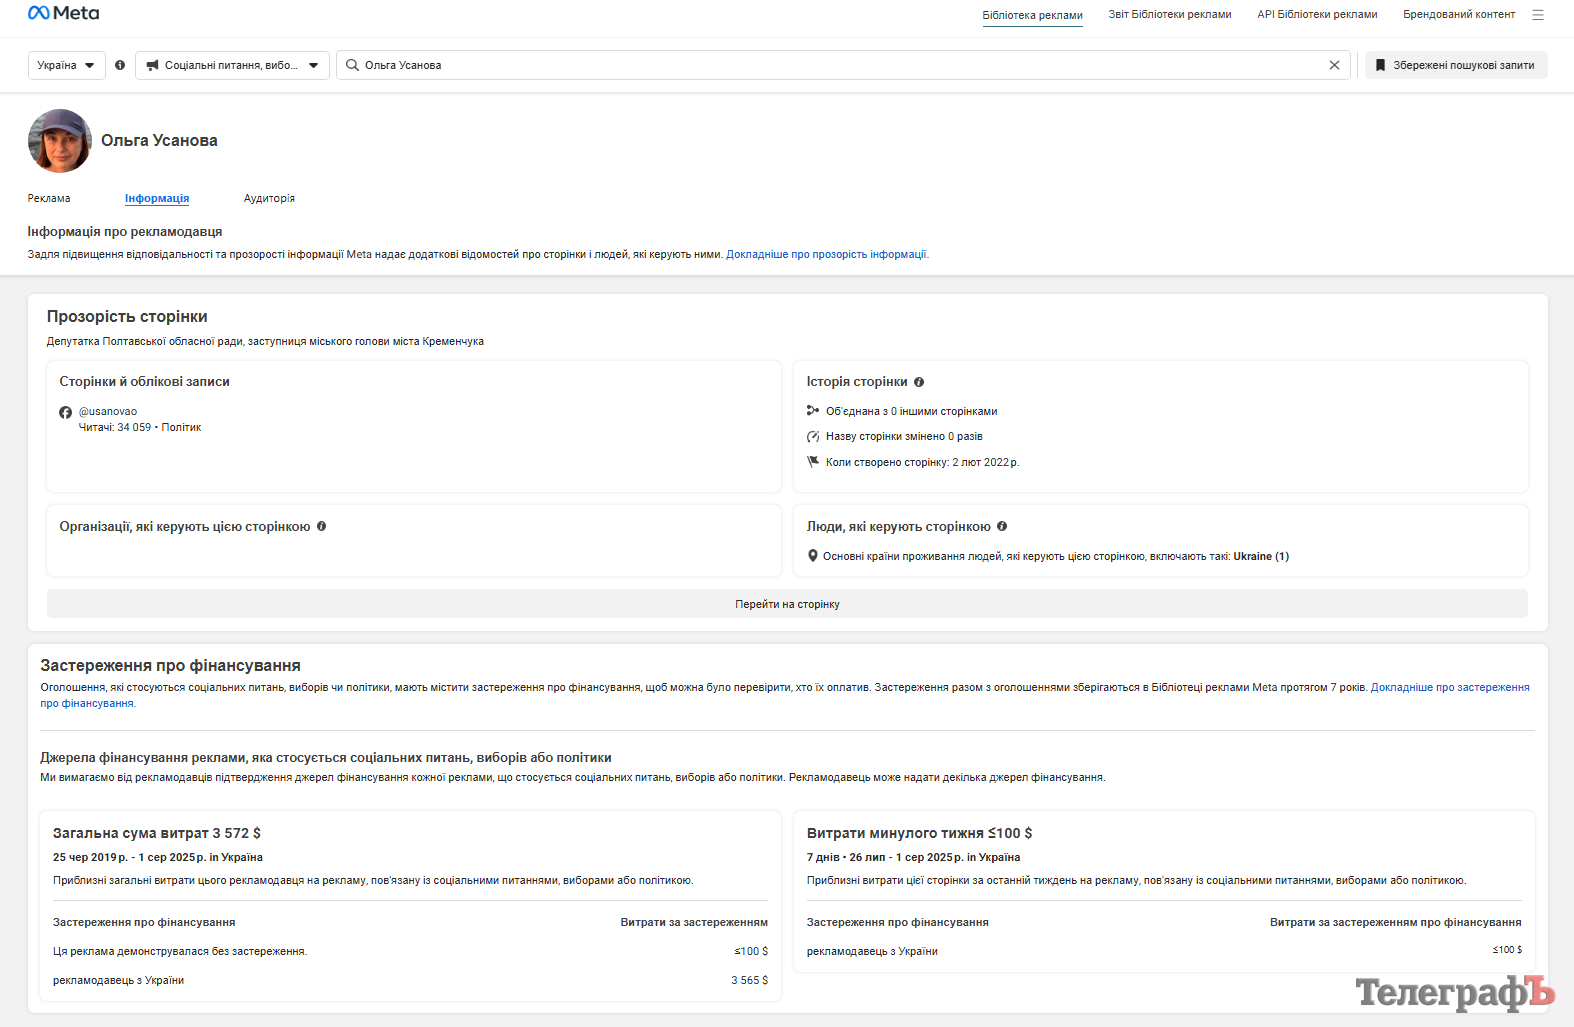Click Ольга Усанова profile photo
This screenshot has height=1027, width=1574.
point(60,141)
